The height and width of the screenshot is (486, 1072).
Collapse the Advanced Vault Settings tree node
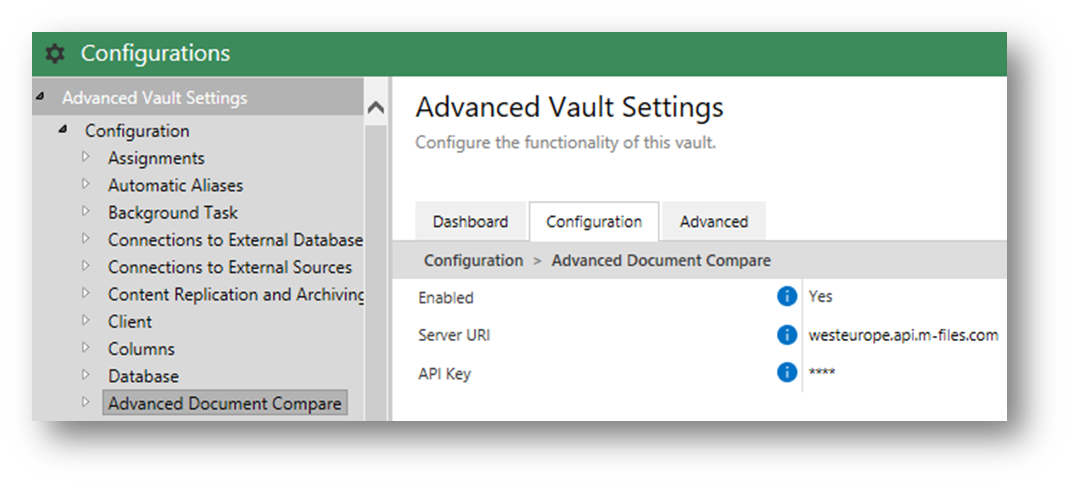40,96
